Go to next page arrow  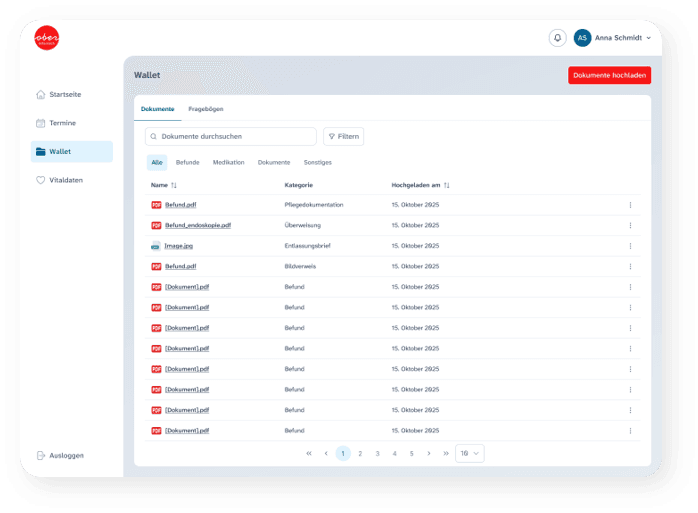[x=429, y=453]
